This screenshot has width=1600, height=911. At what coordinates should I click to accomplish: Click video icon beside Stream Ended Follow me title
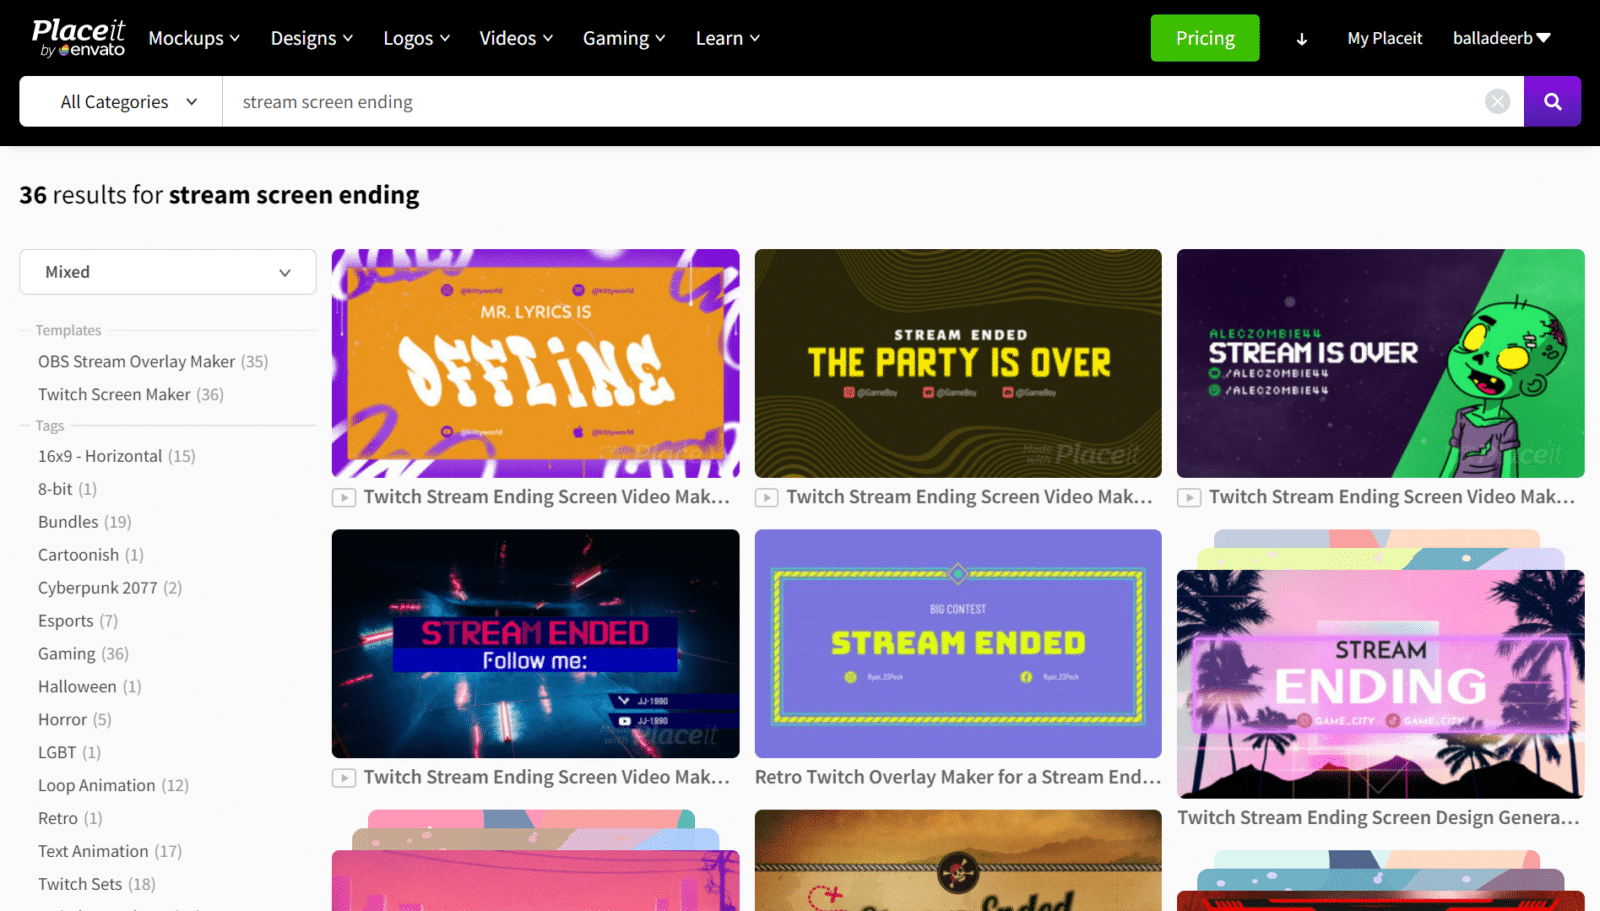344,777
